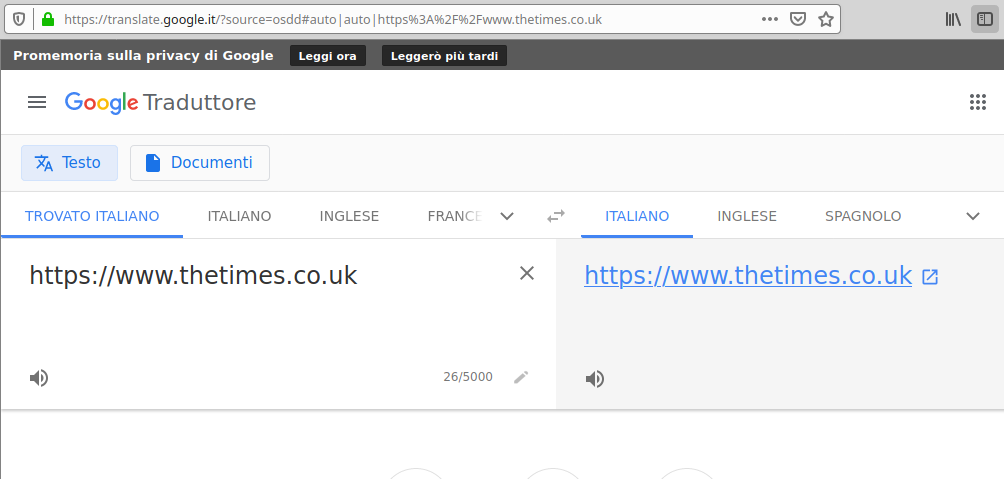Click Leggi ora privacy button
The image size is (1004, 479).
(328, 56)
